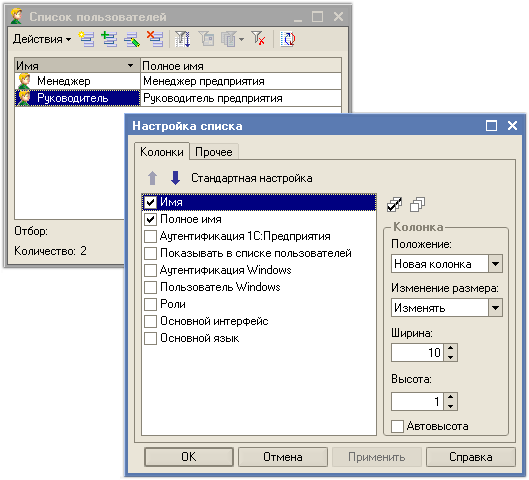Enable the Основной язык checkbox
Viewport: 529px width, 480px height.
(x=150, y=338)
